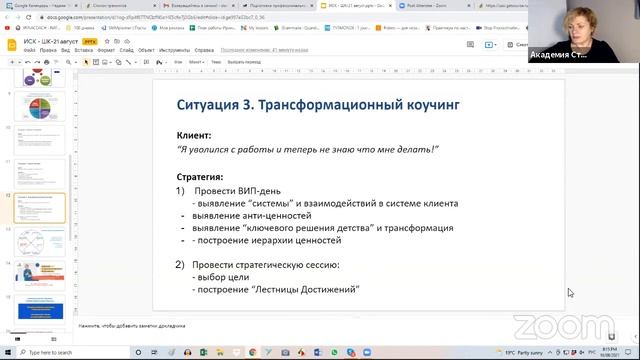
Task: Open the Слайд menu
Action: pos(127,50)
